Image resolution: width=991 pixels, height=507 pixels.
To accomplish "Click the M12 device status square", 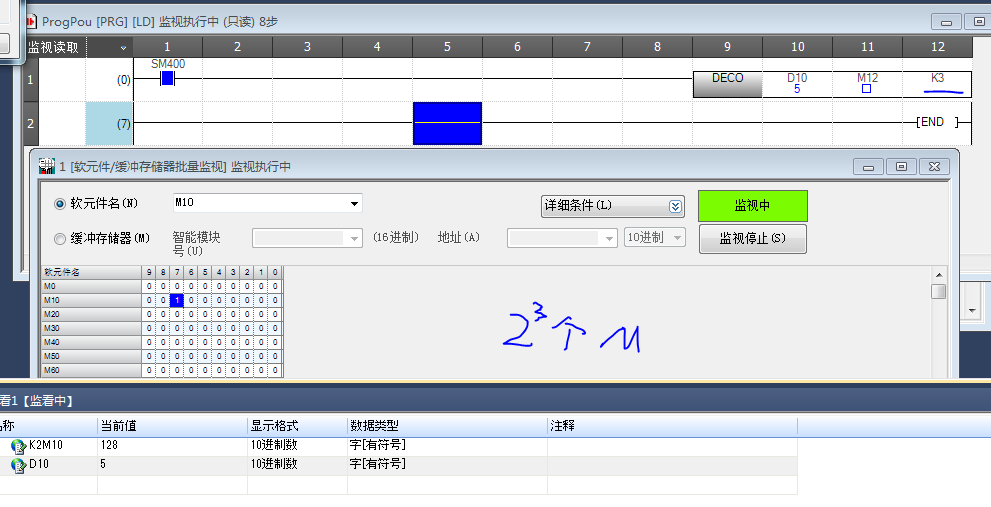I will [x=866, y=89].
